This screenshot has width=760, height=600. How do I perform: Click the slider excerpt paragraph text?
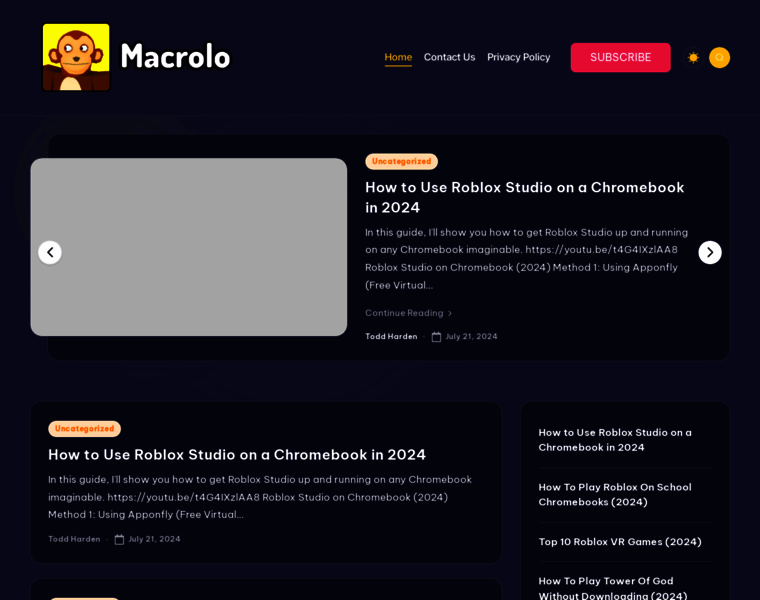click(526, 259)
